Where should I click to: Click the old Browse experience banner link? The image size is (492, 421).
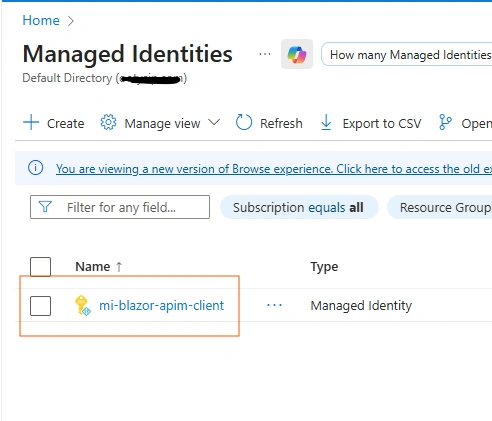(274, 169)
